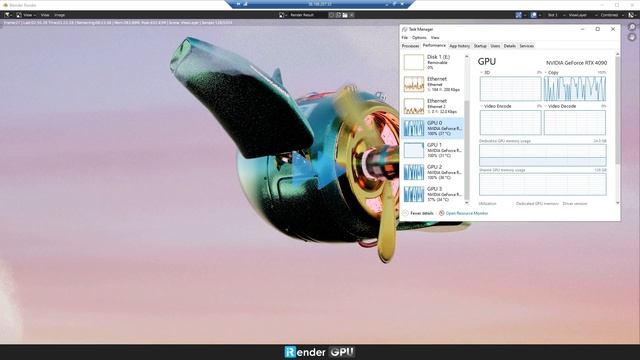This screenshot has width=640, height=360.
Task: Select the first Ethernet adapter entry
Action: (x=433, y=84)
